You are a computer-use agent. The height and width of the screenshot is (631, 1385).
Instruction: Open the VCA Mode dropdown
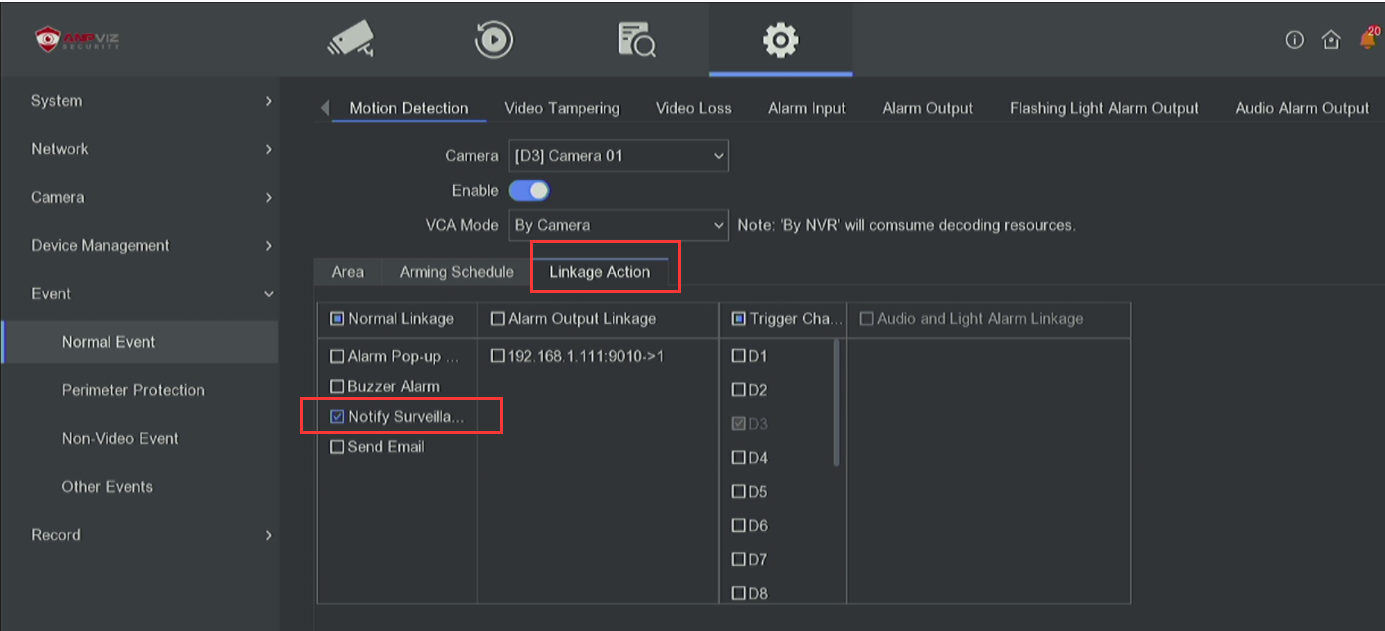click(x=618, y=225)
